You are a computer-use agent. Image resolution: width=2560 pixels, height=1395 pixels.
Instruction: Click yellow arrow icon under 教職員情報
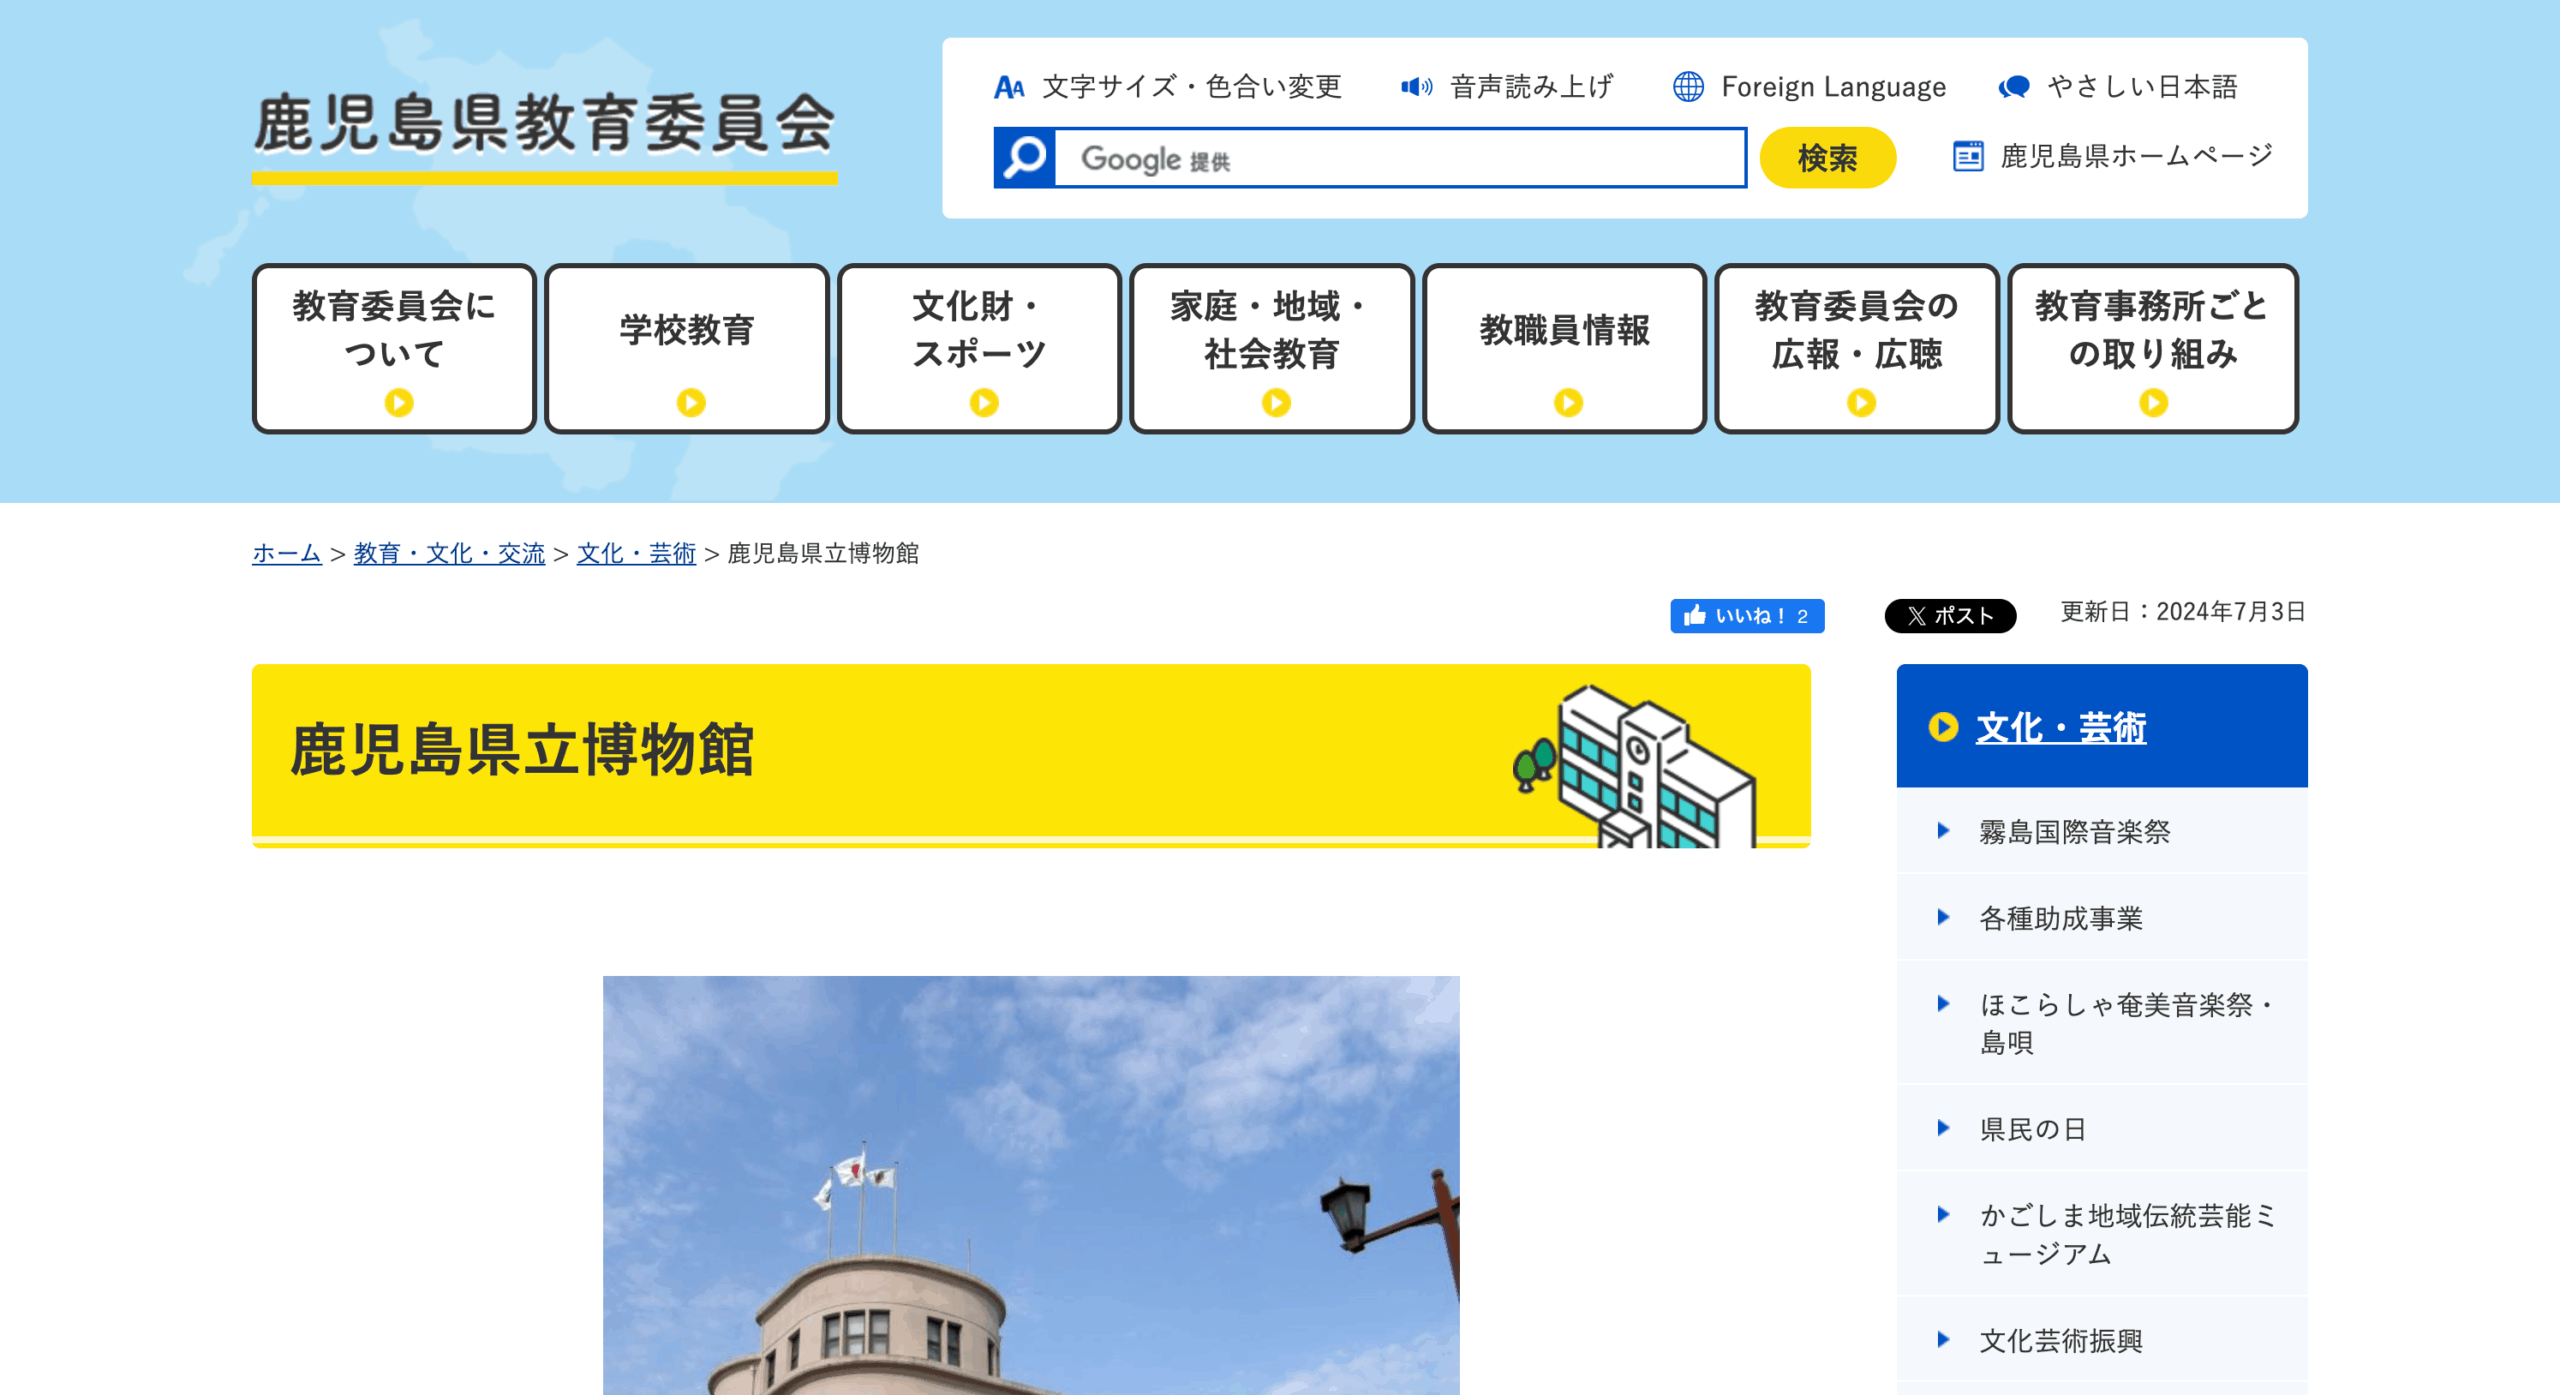[x=1568, y=403]
